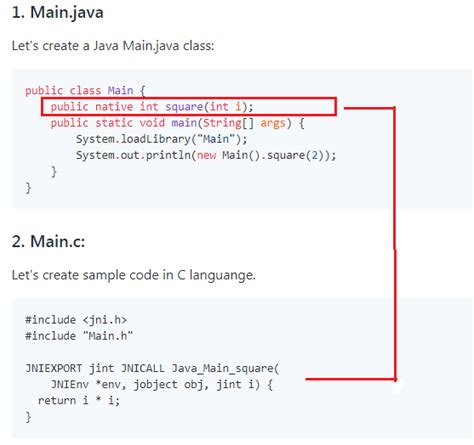
Task: Click the 'return i * i;' line
Action: (79, 401)
